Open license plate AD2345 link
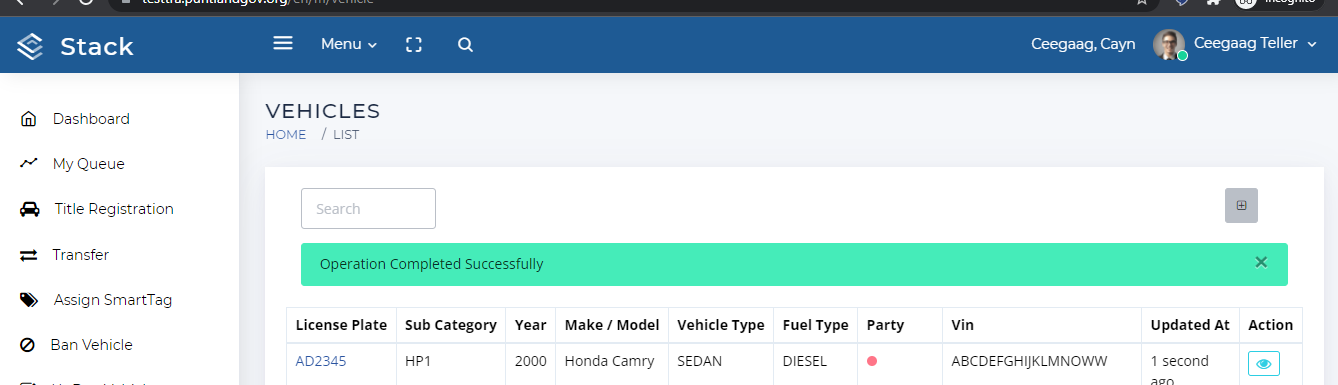The height and width of the screenshot is (385, 1338). click(321, 361)
